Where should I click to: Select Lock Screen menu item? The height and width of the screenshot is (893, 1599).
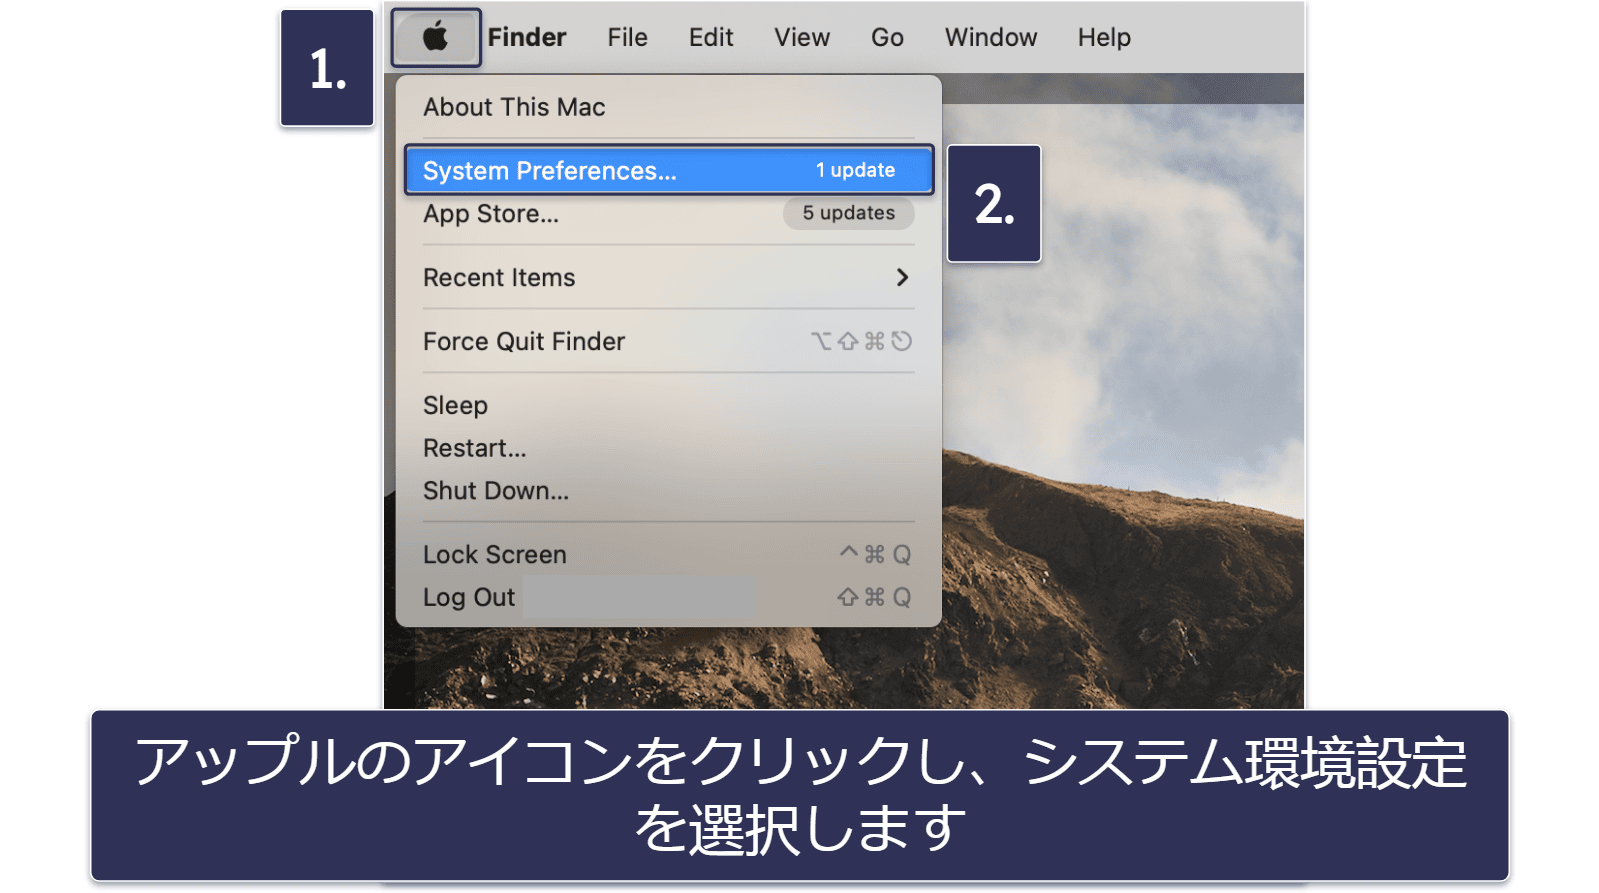coord(668,555)
